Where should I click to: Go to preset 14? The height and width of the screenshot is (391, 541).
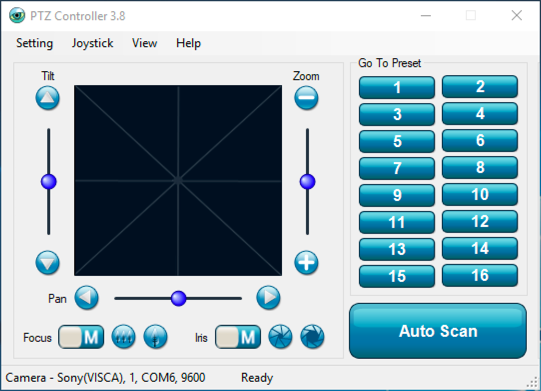click(480, 248)
